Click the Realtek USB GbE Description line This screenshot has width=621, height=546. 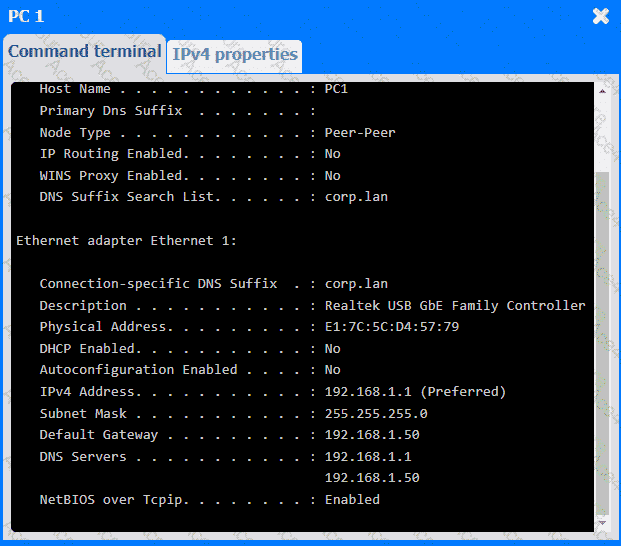click(312, 306)
